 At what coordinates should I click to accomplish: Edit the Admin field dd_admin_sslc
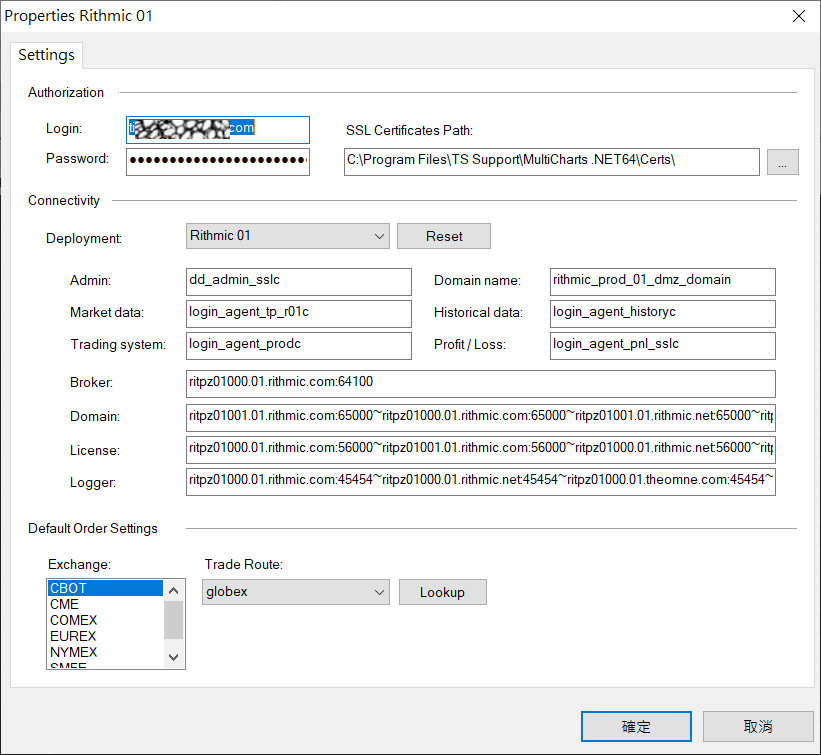(298, 282)
